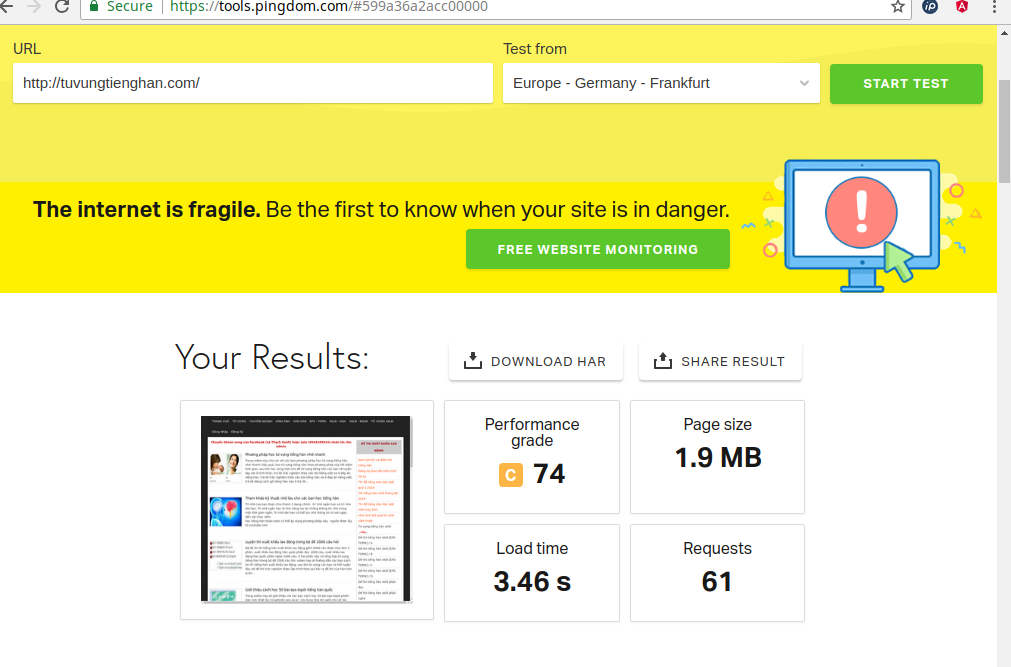Click the SHARE RESULT button
Viewport: 1011px width, 667px height.
click(x=720, y=361)
